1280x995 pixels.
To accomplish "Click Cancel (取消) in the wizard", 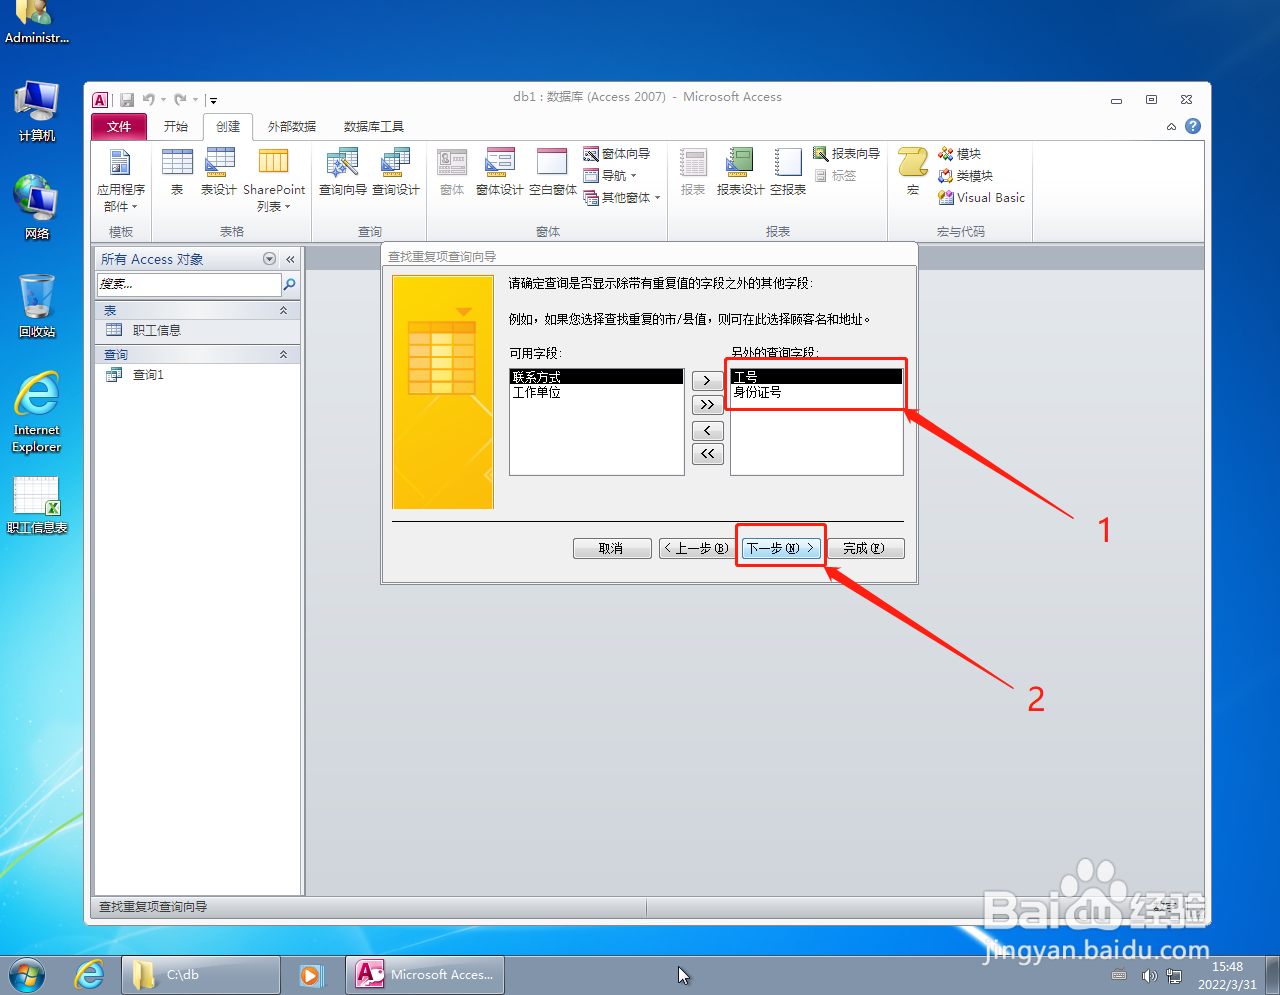I will (612, 548).
